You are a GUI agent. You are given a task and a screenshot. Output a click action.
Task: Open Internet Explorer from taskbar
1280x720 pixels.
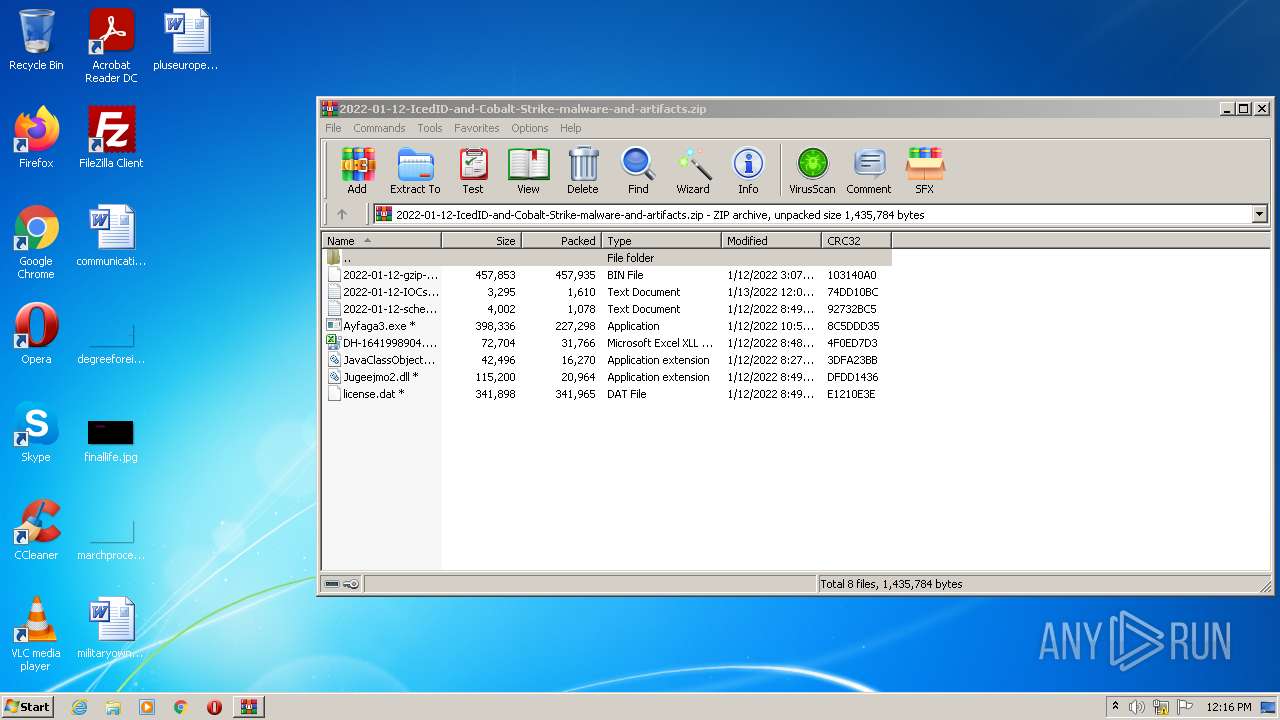tap(79, 707)
